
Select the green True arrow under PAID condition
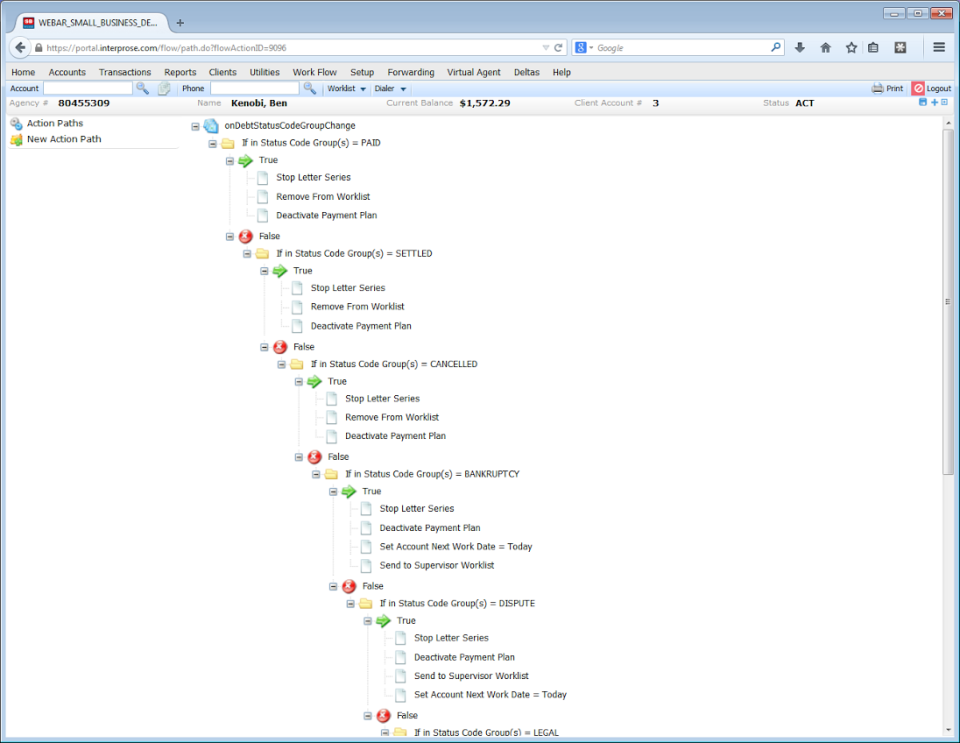[244, 160]
